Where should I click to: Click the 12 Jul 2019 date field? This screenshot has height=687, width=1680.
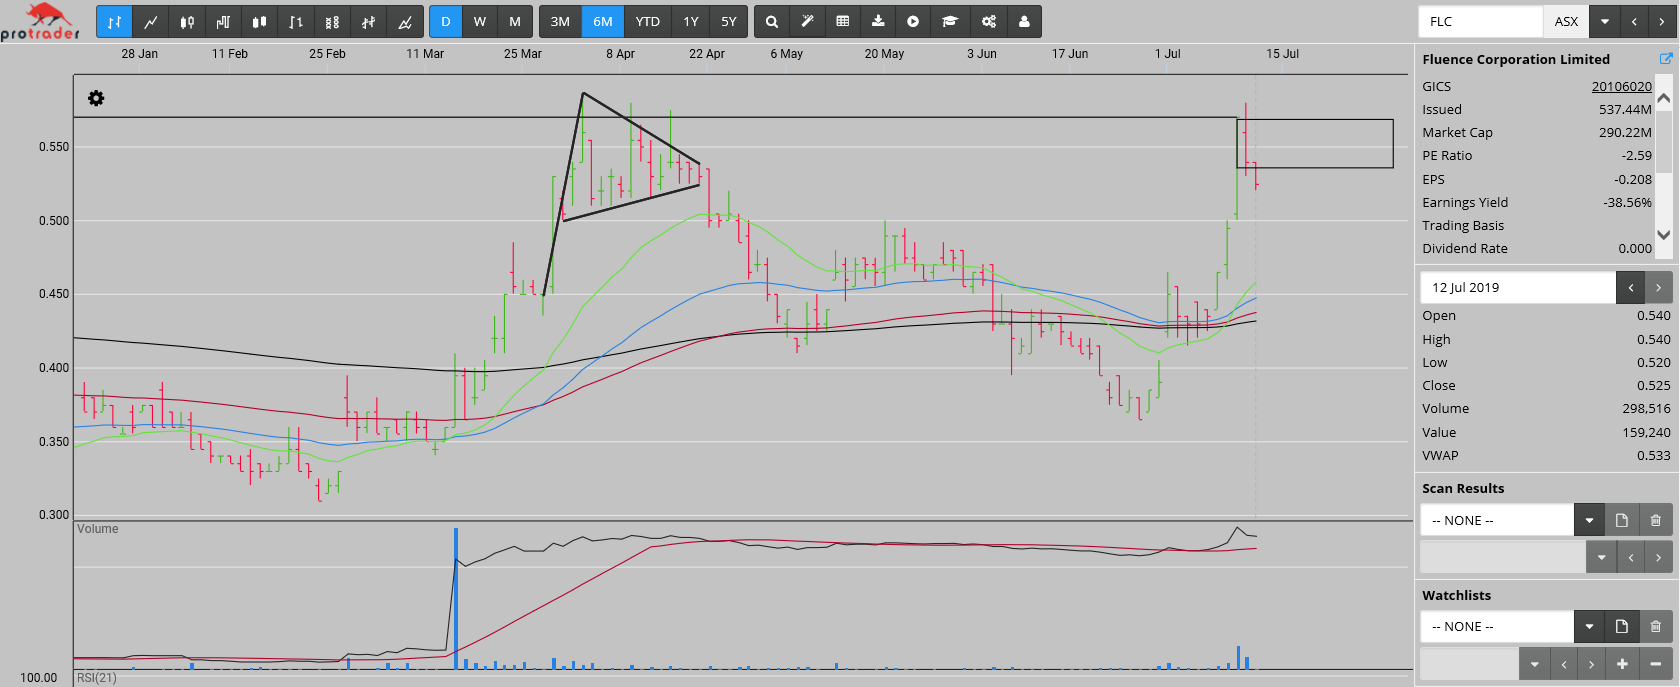point(1518,287)
